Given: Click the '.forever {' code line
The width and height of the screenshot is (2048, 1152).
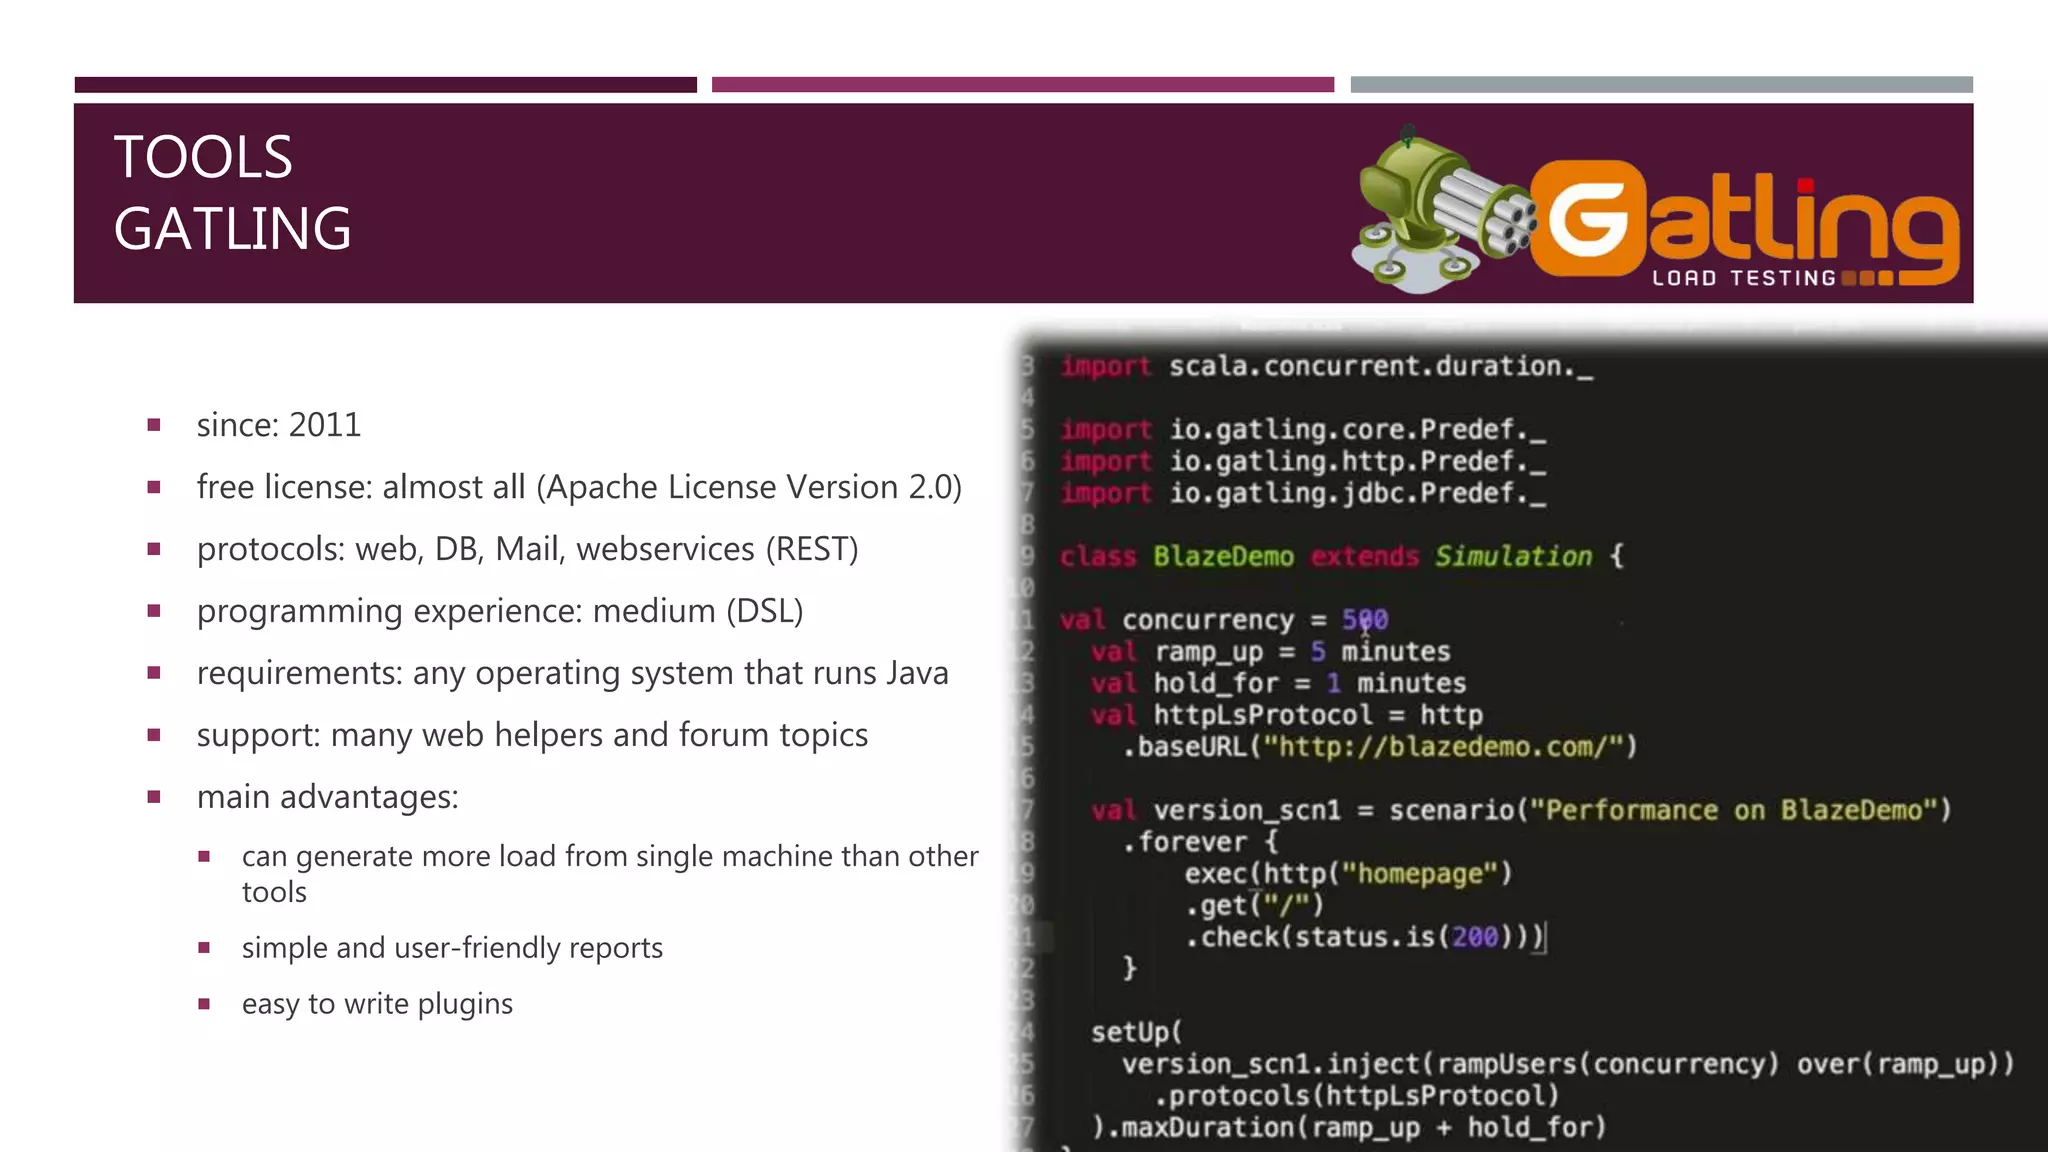Looking at the screenshot, I should (1200, 843).
